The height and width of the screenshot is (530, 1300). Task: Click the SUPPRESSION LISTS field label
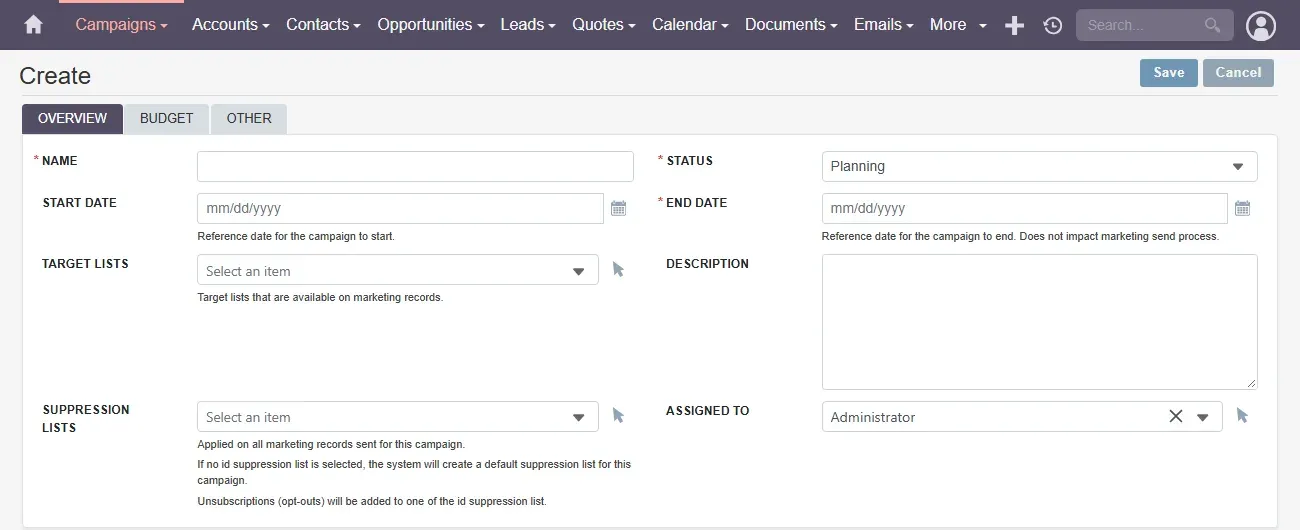(86, 418)
